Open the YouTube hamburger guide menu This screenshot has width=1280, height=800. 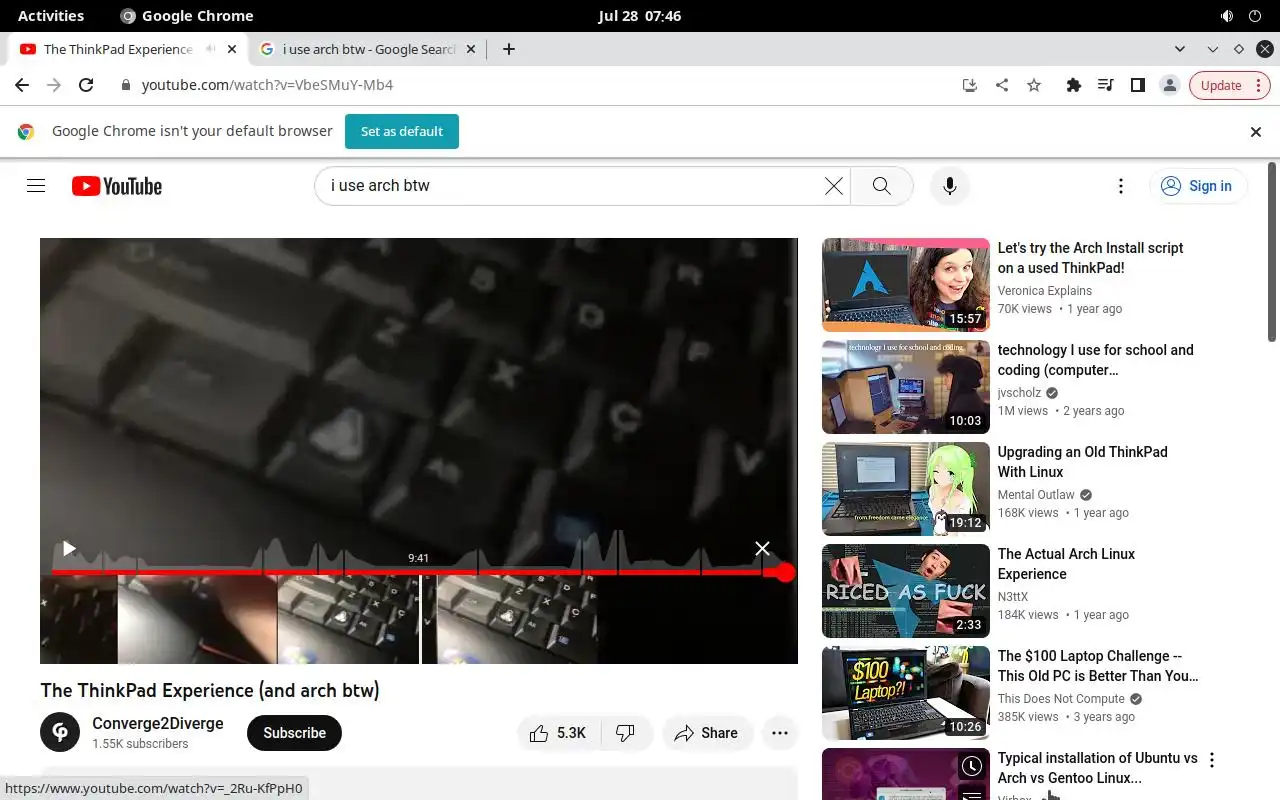36,186
